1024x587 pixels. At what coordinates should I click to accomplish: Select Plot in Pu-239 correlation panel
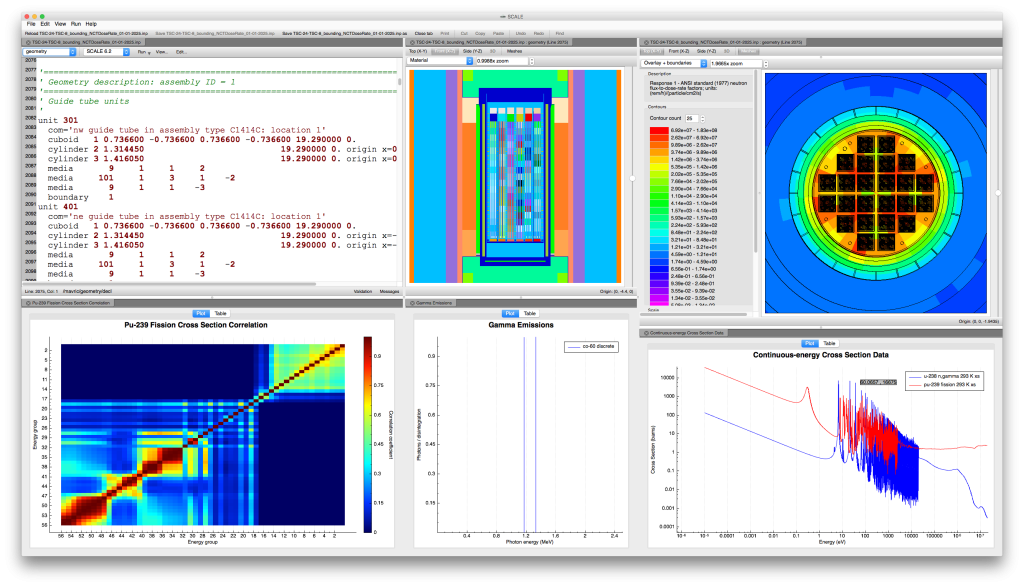[201, 313]
